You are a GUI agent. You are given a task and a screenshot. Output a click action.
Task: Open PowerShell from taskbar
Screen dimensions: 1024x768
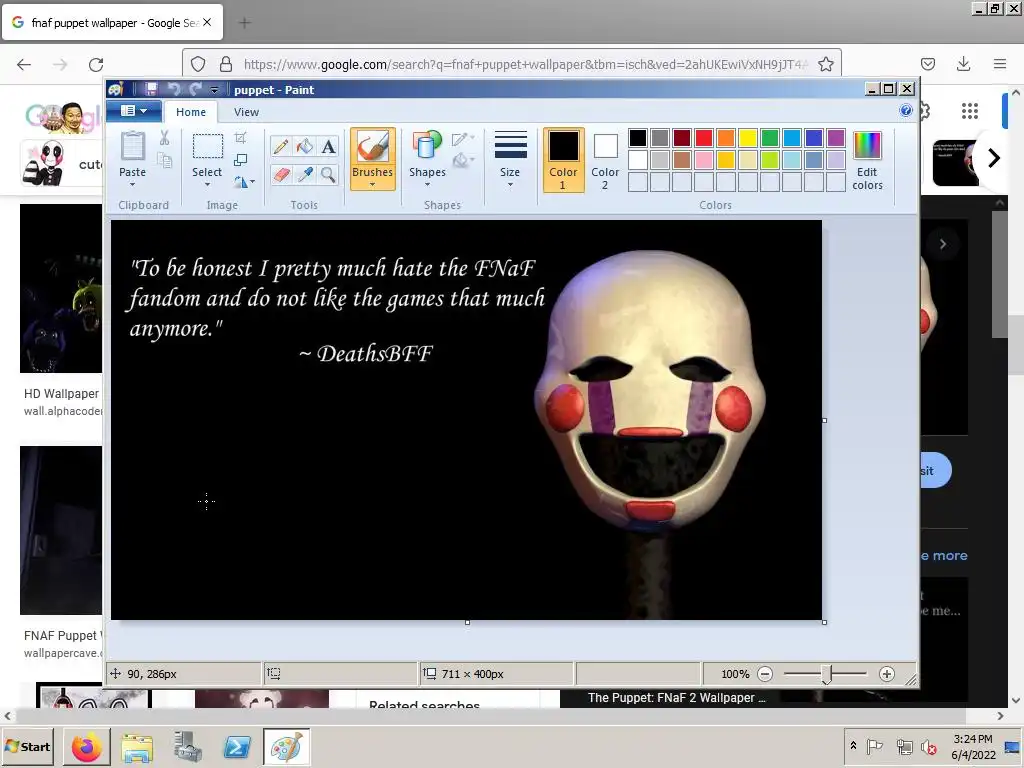pos(236,746)
